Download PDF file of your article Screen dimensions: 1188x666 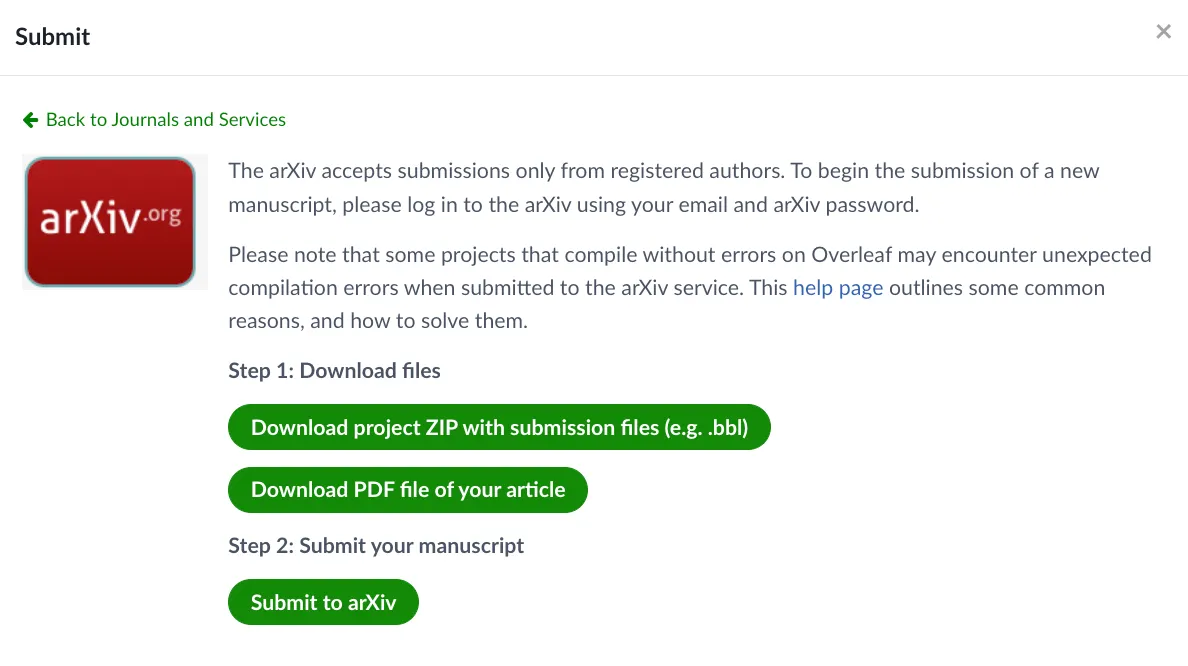(x=407, y=490)
